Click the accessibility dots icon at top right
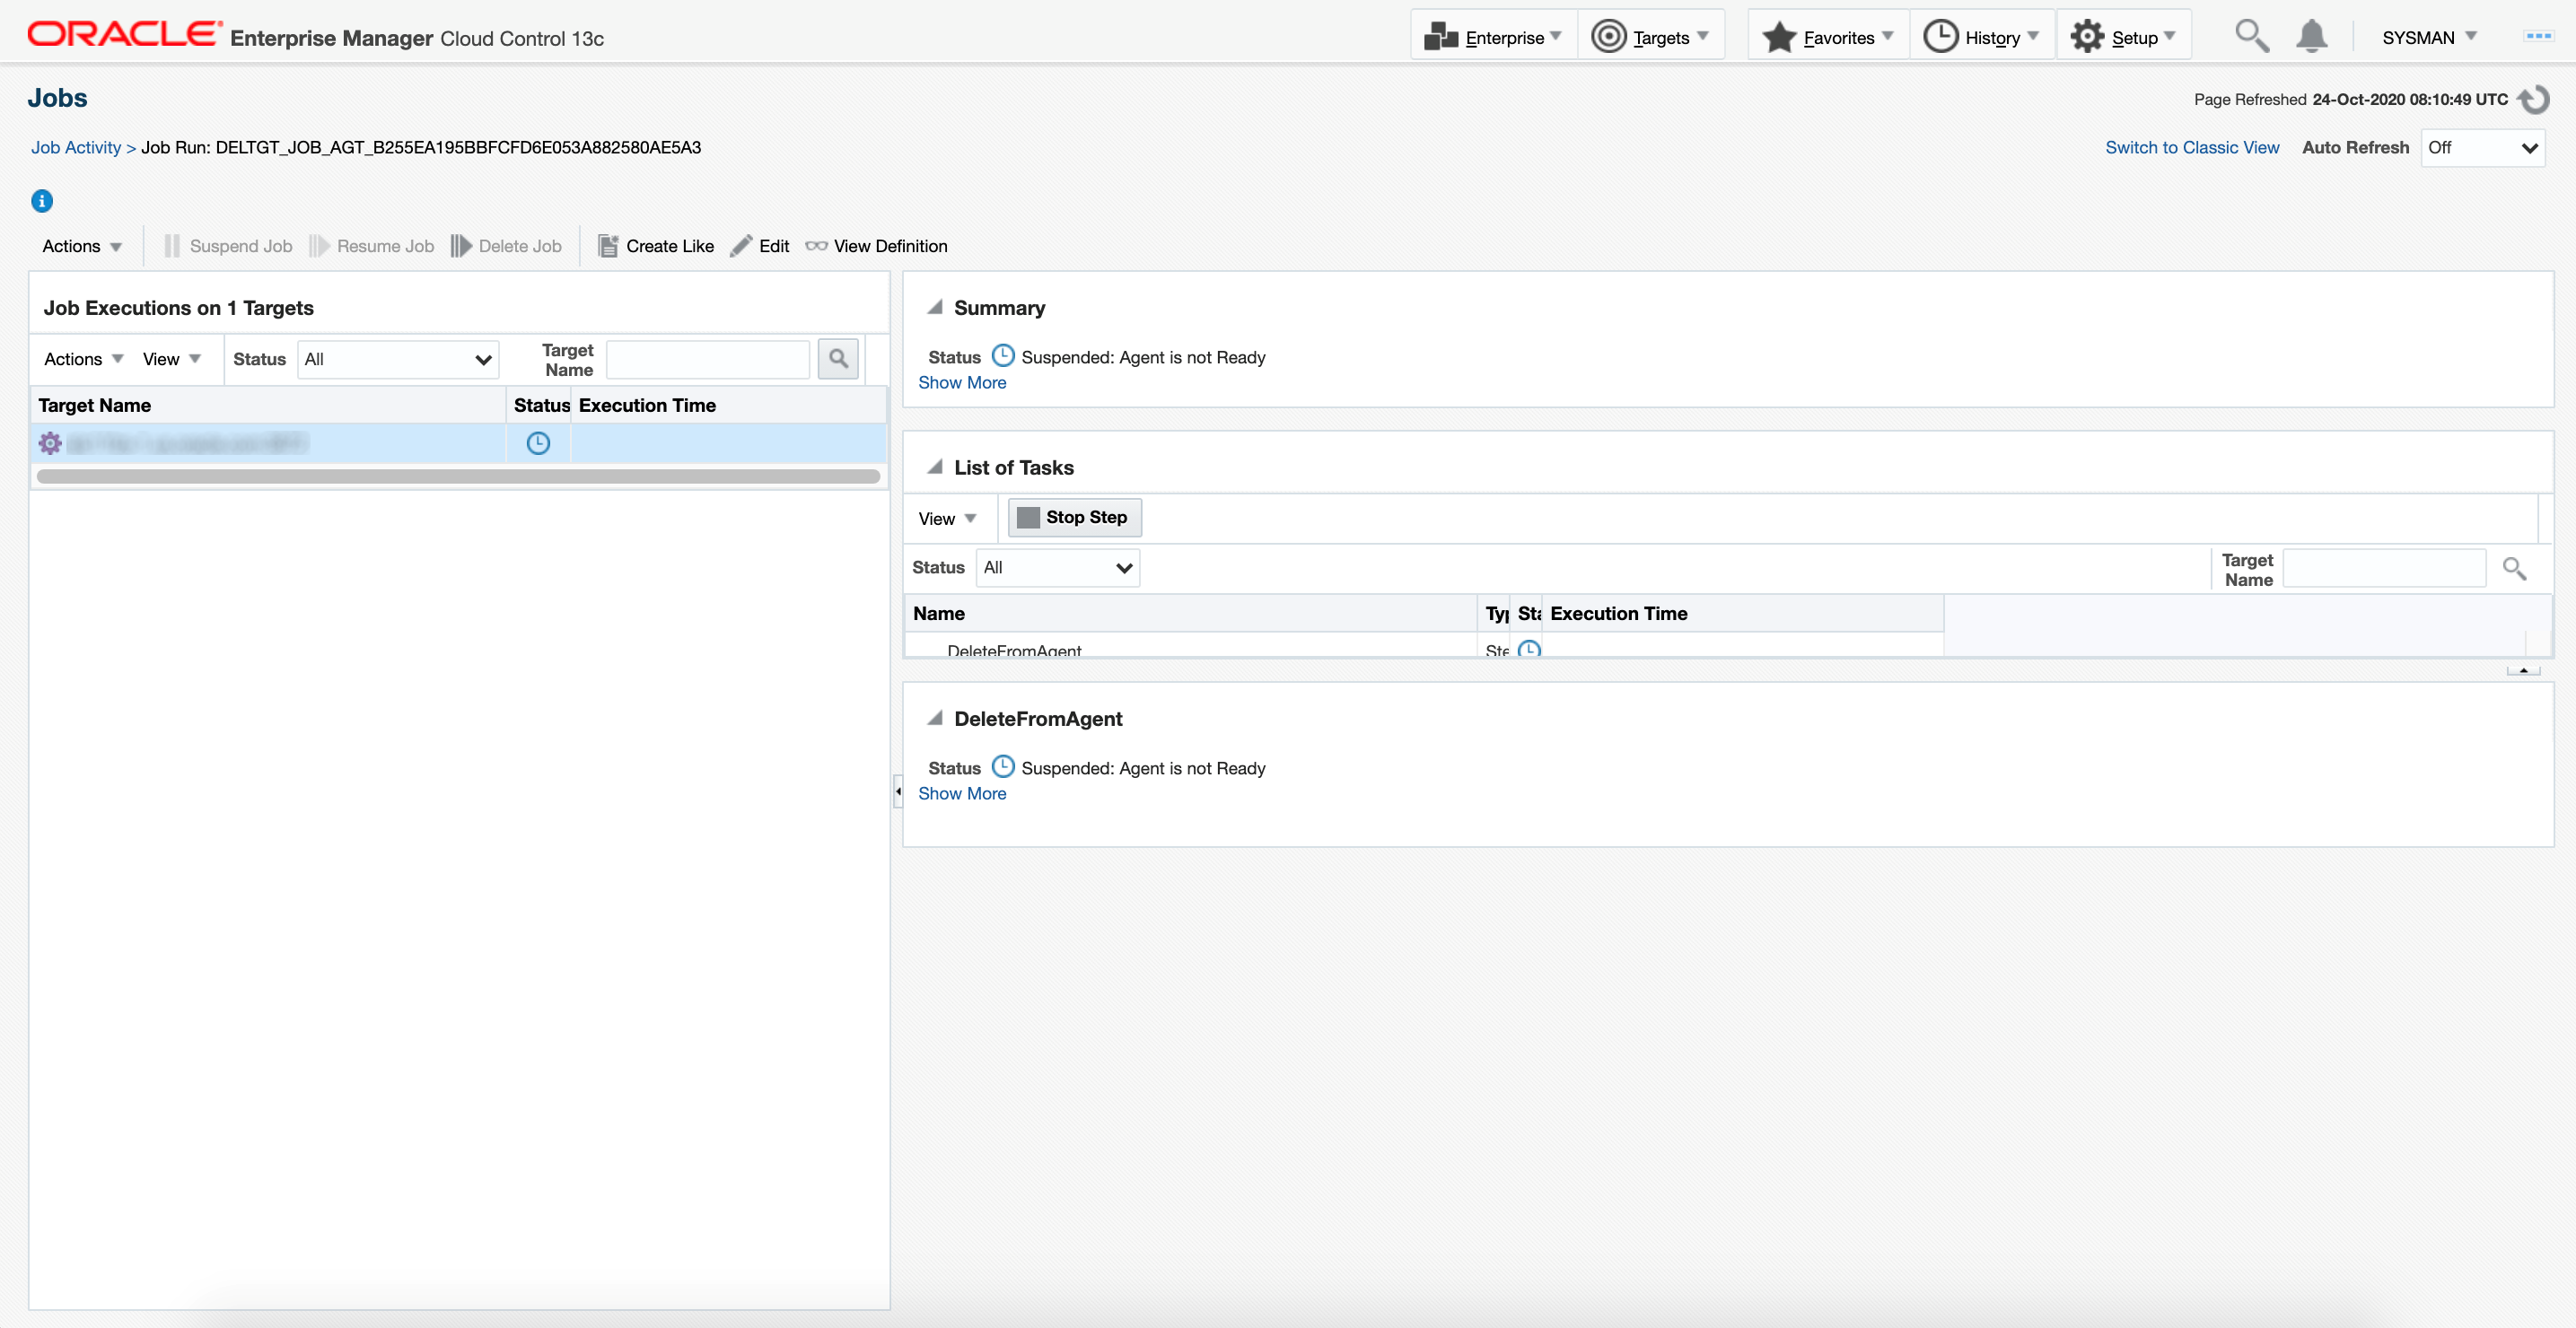 point(2538,36)
